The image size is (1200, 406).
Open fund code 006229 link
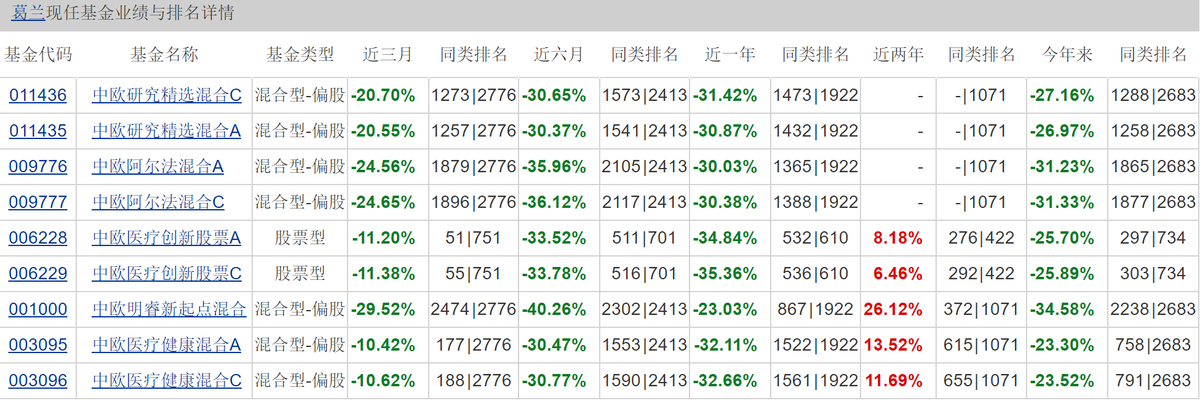click(38, 274)
